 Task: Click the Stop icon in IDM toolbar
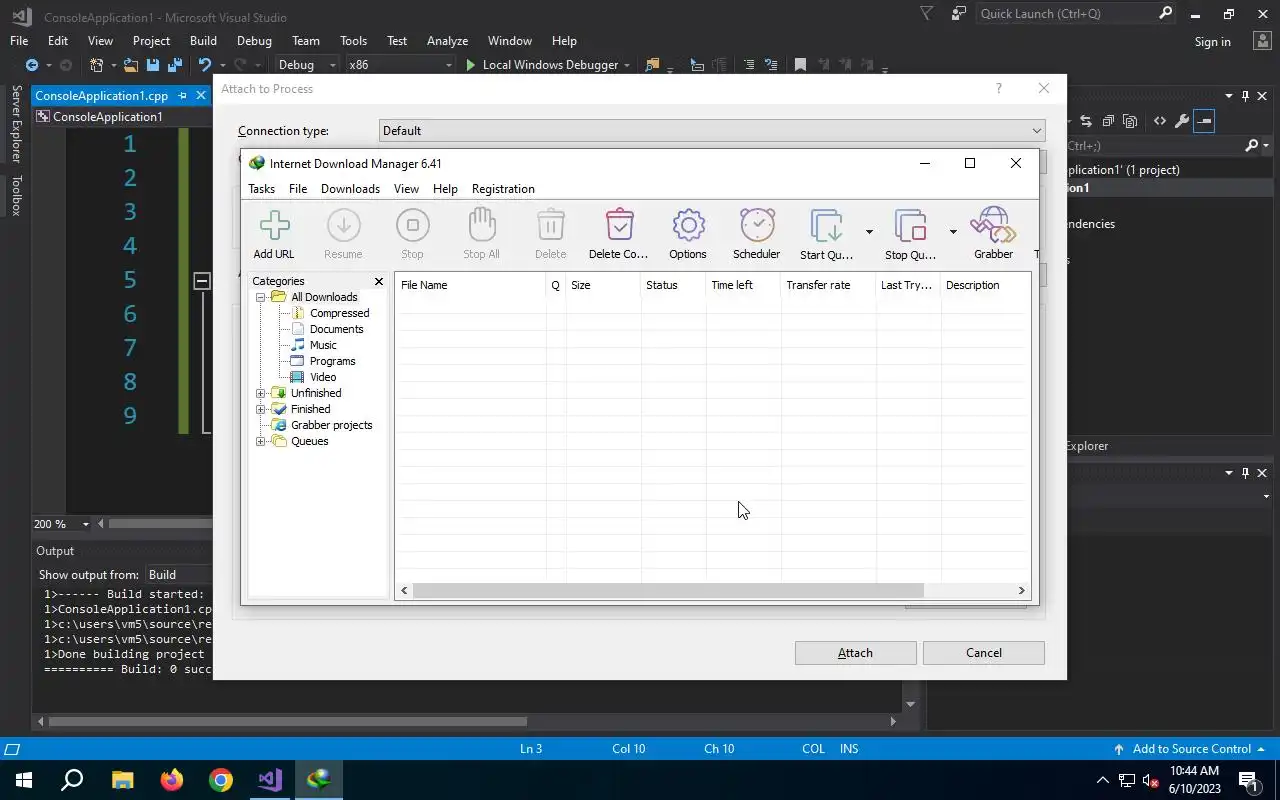[x=412, y=226]
